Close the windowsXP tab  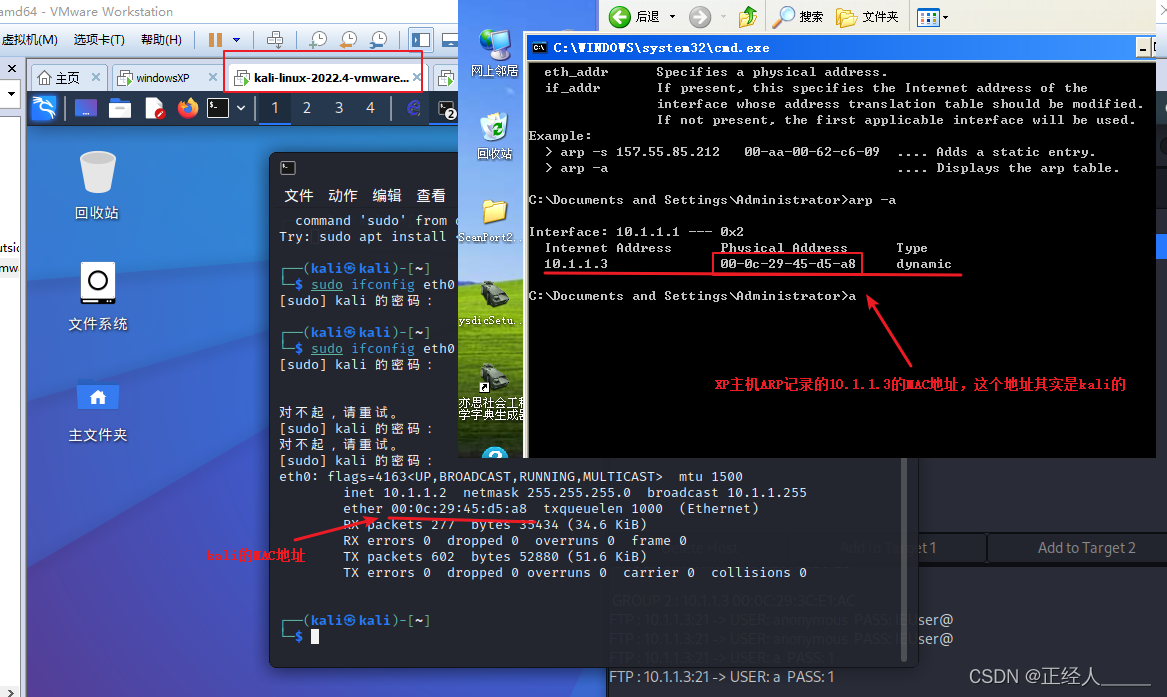click(x=213, y=77)
